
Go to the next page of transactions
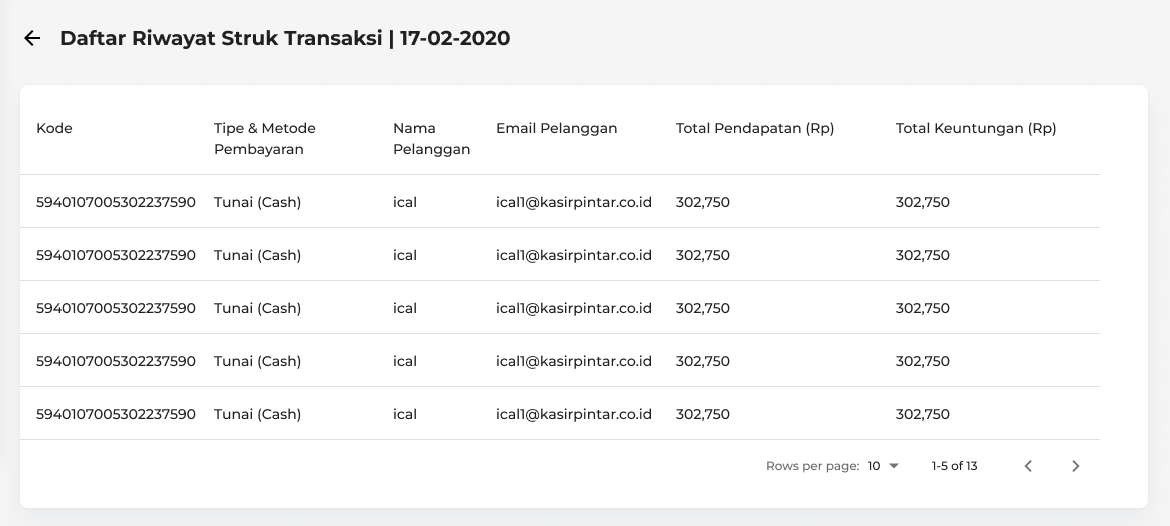pos(1075,466)
